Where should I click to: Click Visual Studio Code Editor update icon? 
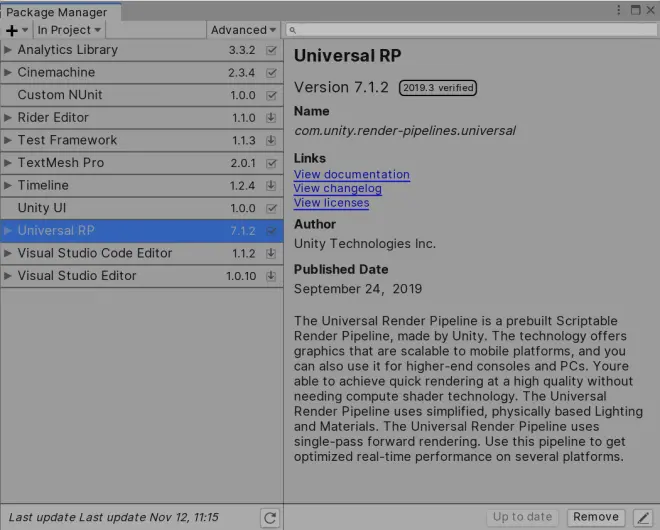[271, 253]
